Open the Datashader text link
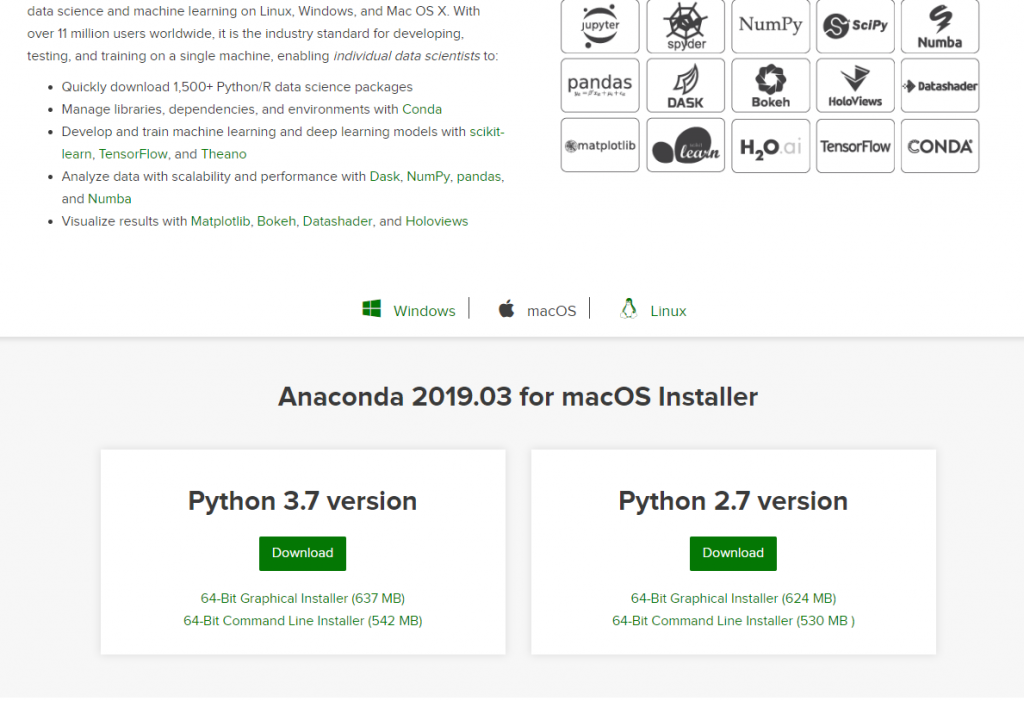The height and width of the screenshot is (701, 1024). tap(338, 221)
